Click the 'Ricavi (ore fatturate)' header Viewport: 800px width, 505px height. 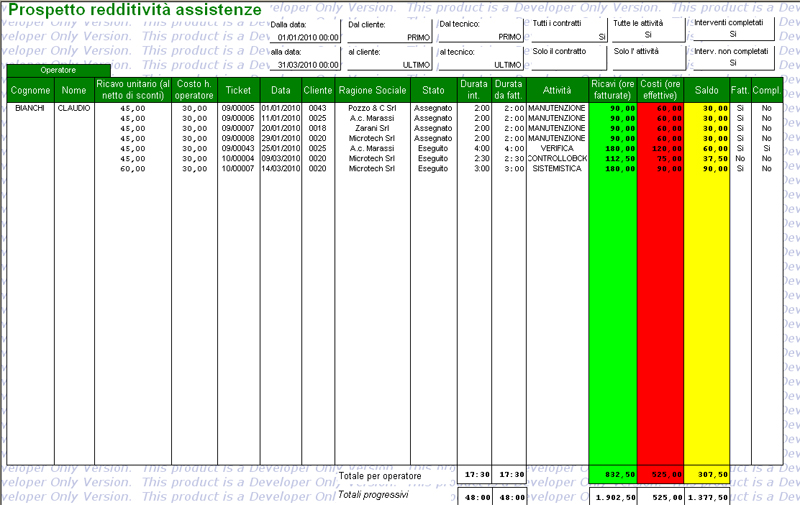613,90
